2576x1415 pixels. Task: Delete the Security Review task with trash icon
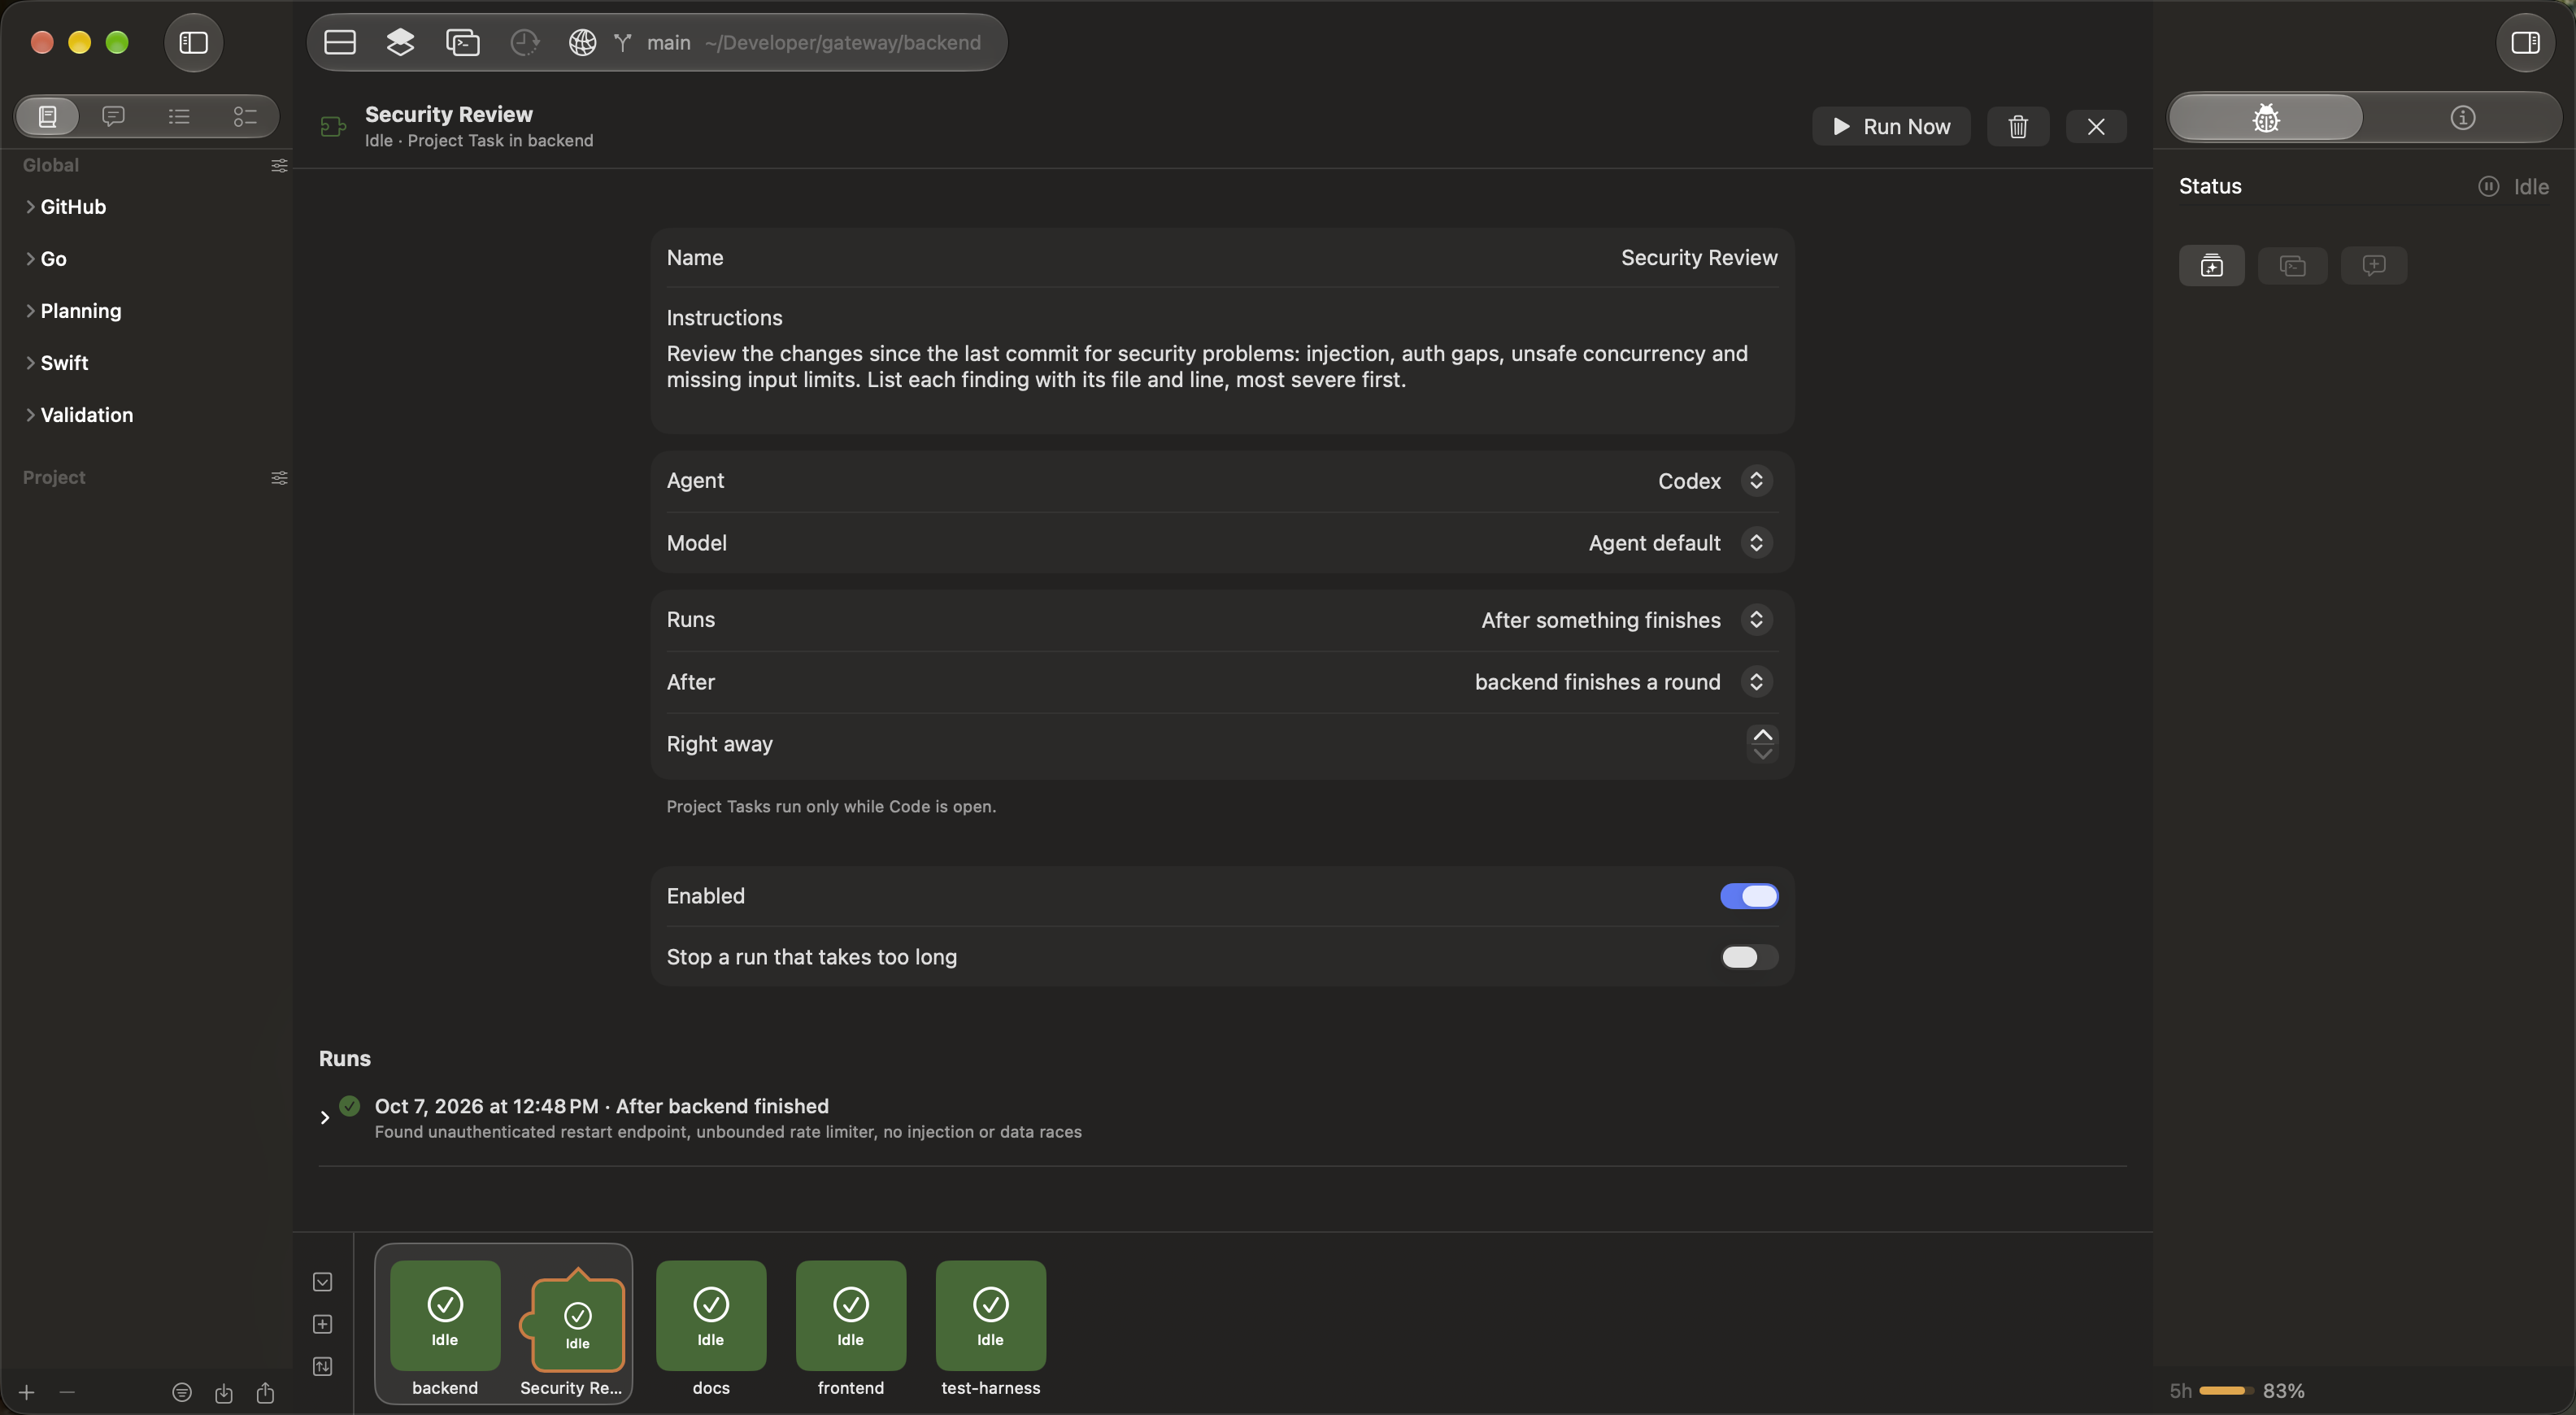[2018, 126]
